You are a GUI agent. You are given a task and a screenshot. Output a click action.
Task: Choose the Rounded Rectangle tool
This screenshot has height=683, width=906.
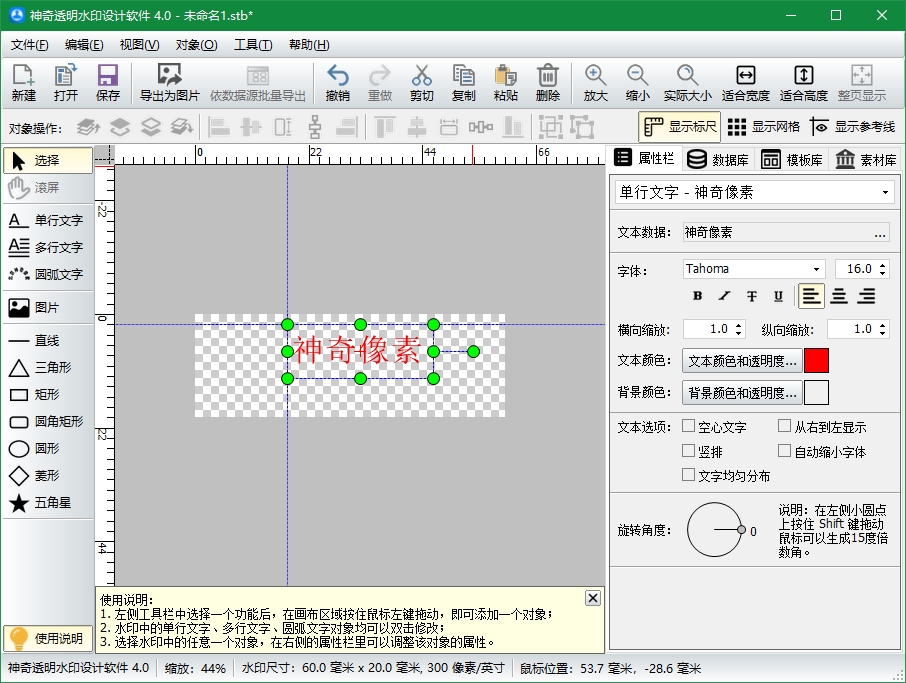tap(48, 422)
